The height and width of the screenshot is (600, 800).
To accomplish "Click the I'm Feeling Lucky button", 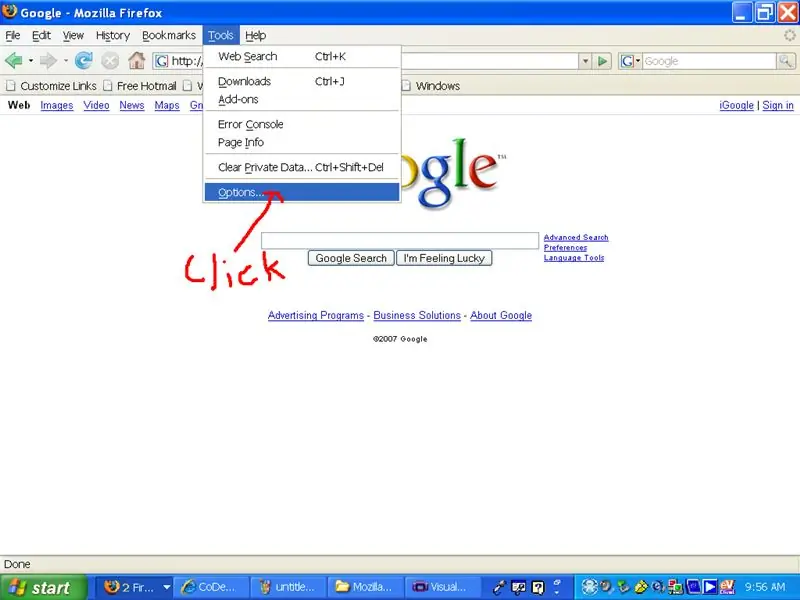I will pos(444,258).
